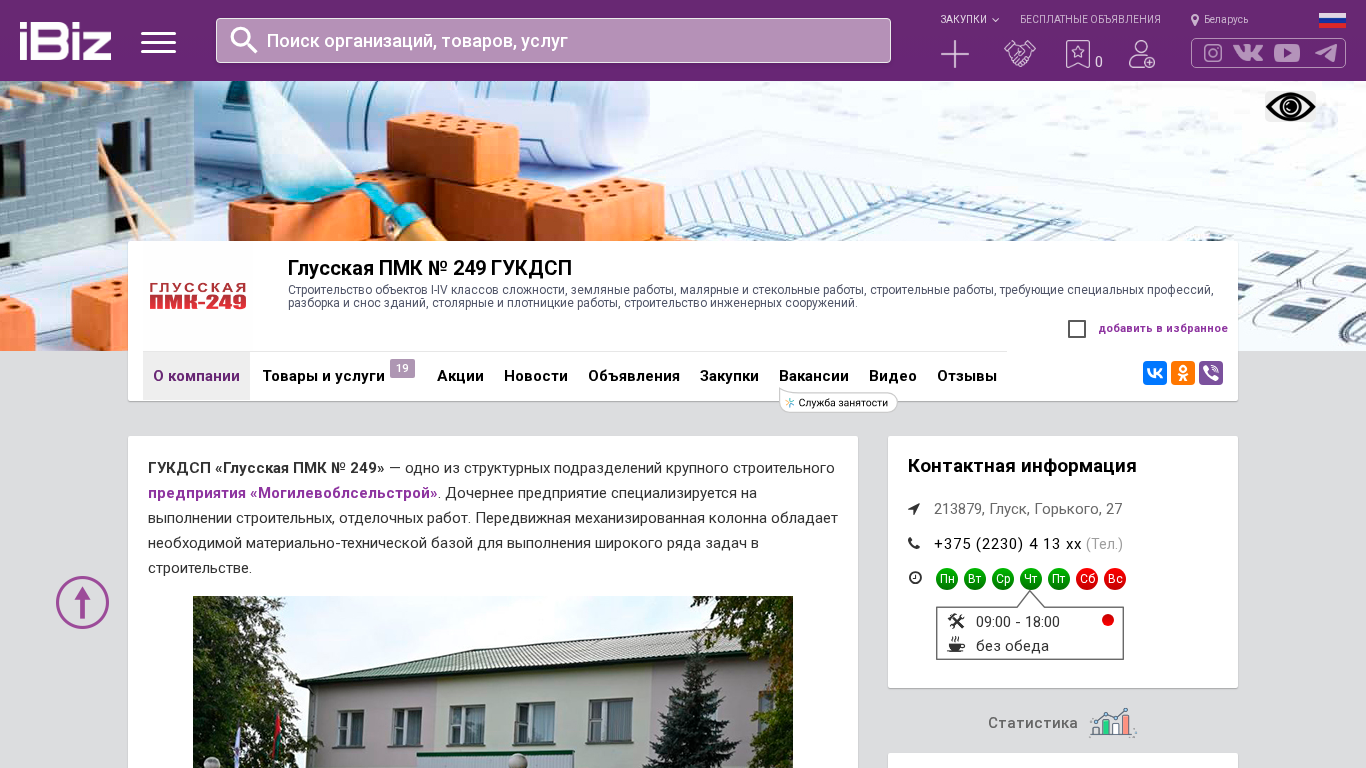Select the Сб weekday circle
Viewport: 1366px width, 768px height.
1087,579
